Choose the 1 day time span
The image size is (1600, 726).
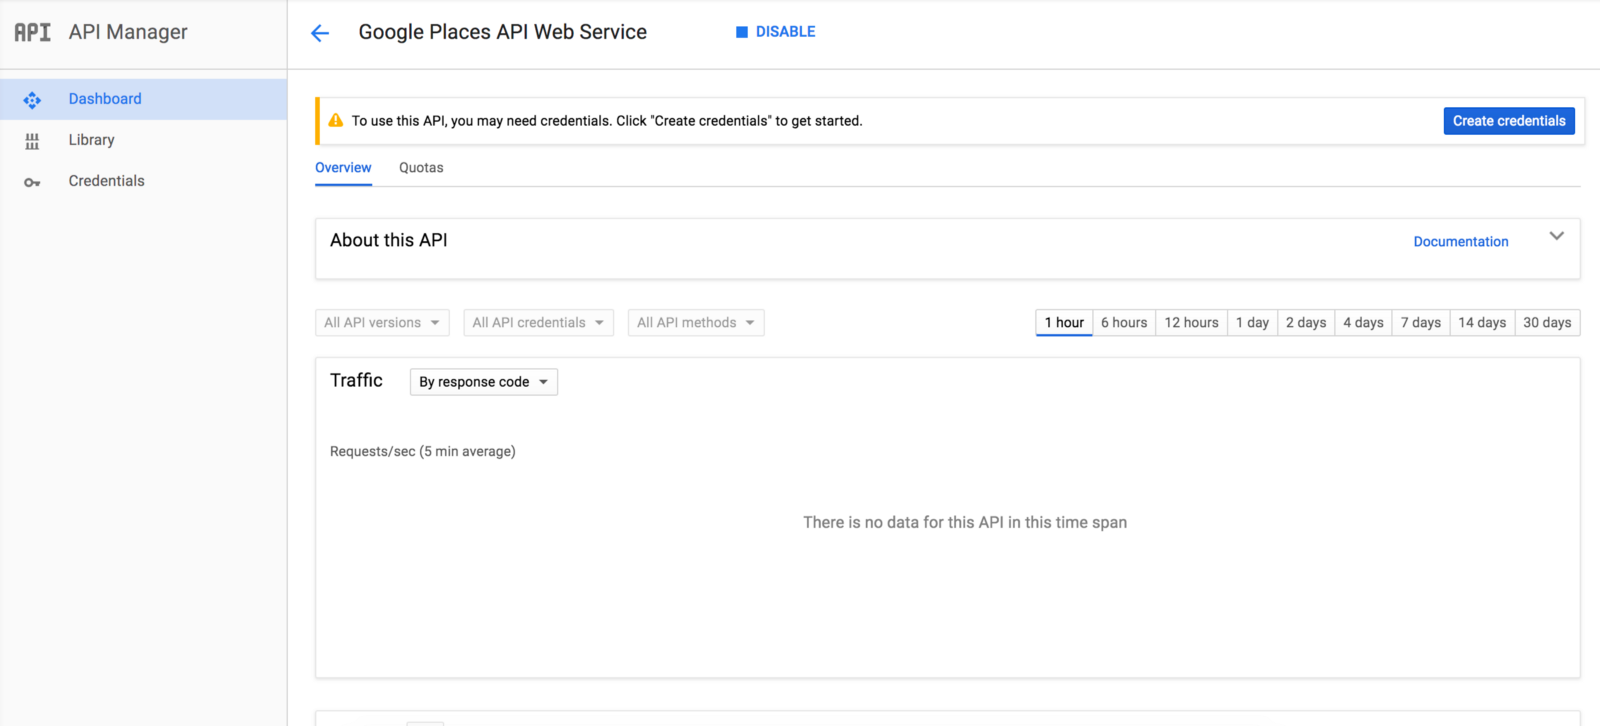(1252, 323)
